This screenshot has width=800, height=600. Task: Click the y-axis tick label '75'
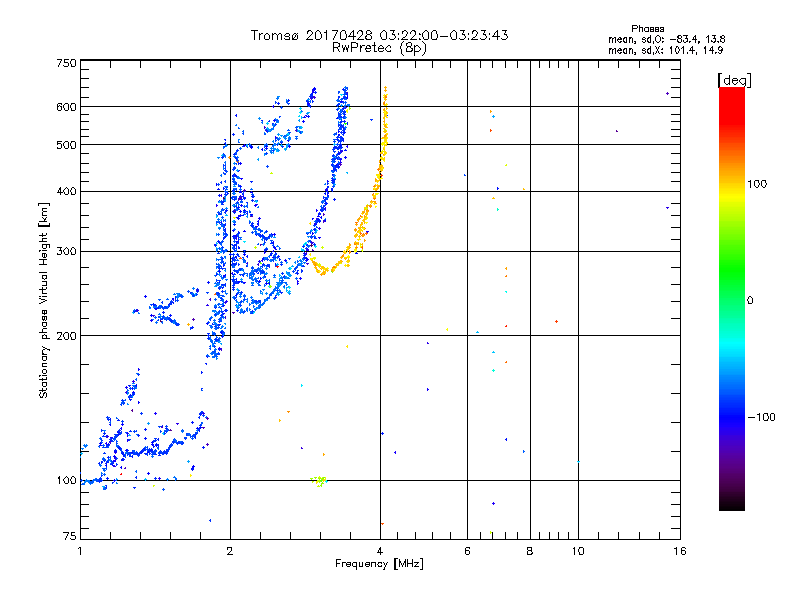(69, 536)
